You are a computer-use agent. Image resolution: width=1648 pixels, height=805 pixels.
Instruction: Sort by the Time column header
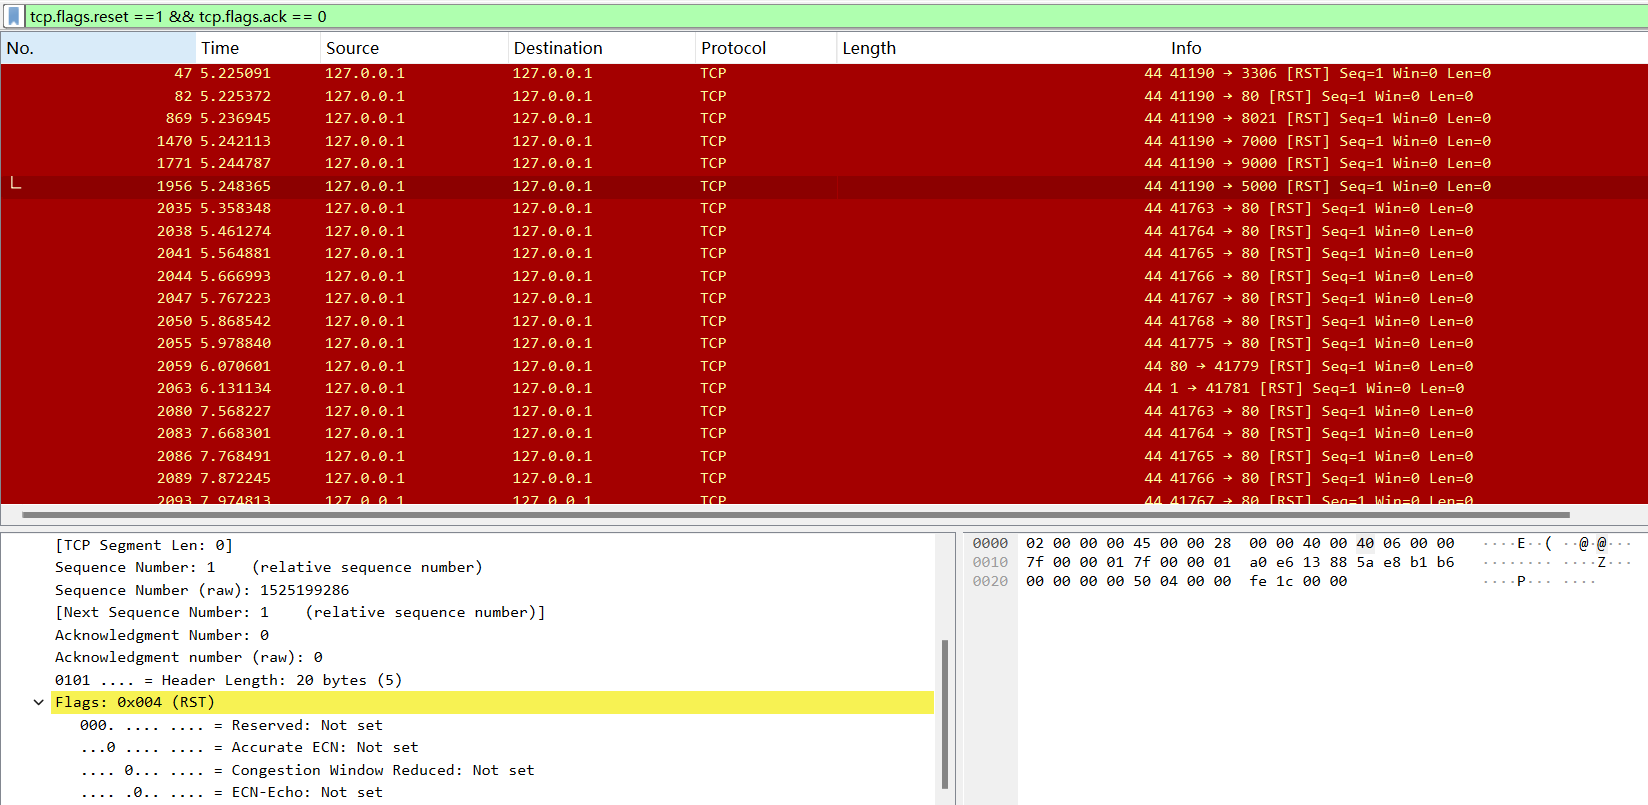pos(257,48)
